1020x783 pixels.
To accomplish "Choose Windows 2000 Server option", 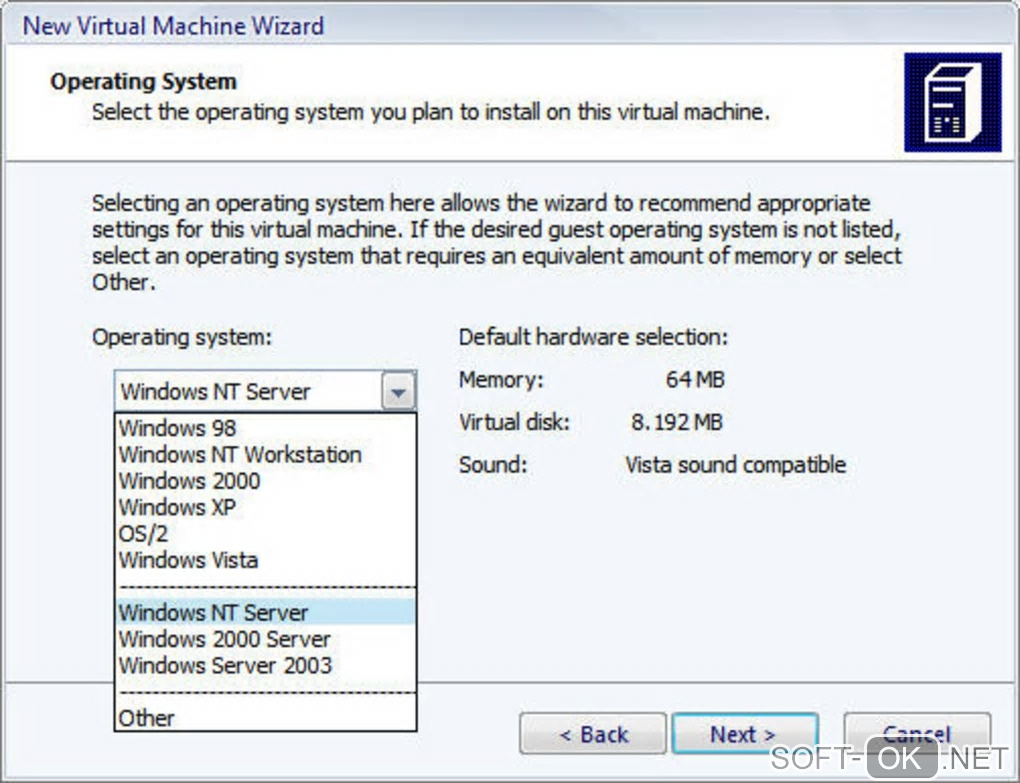I will coord(224,639).
